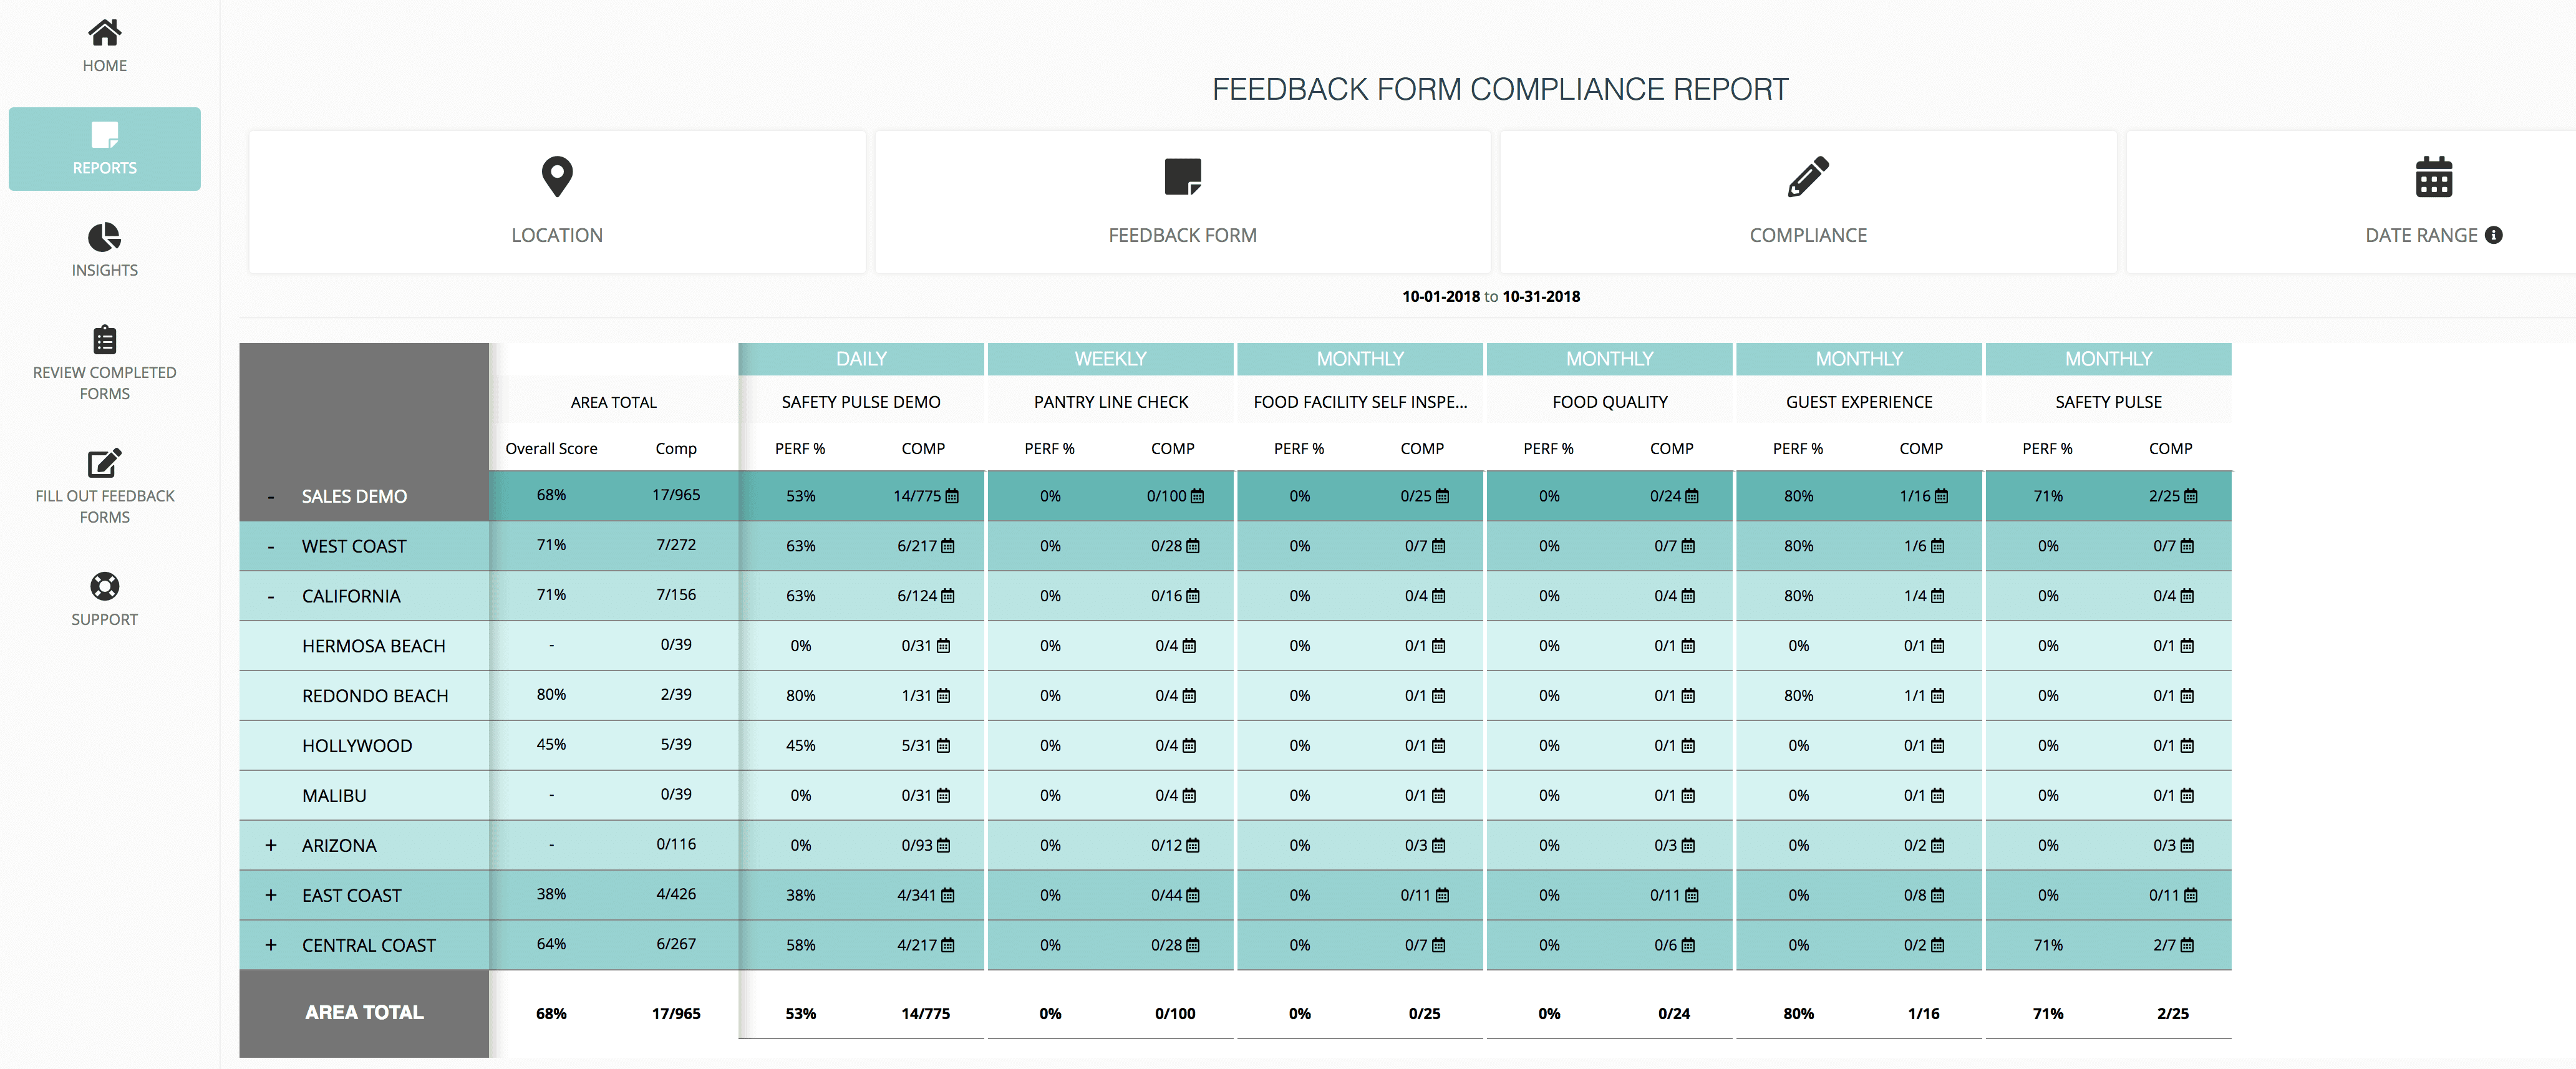Open Insights pie chart icon

pyautogui.click(x=104, y=237)
